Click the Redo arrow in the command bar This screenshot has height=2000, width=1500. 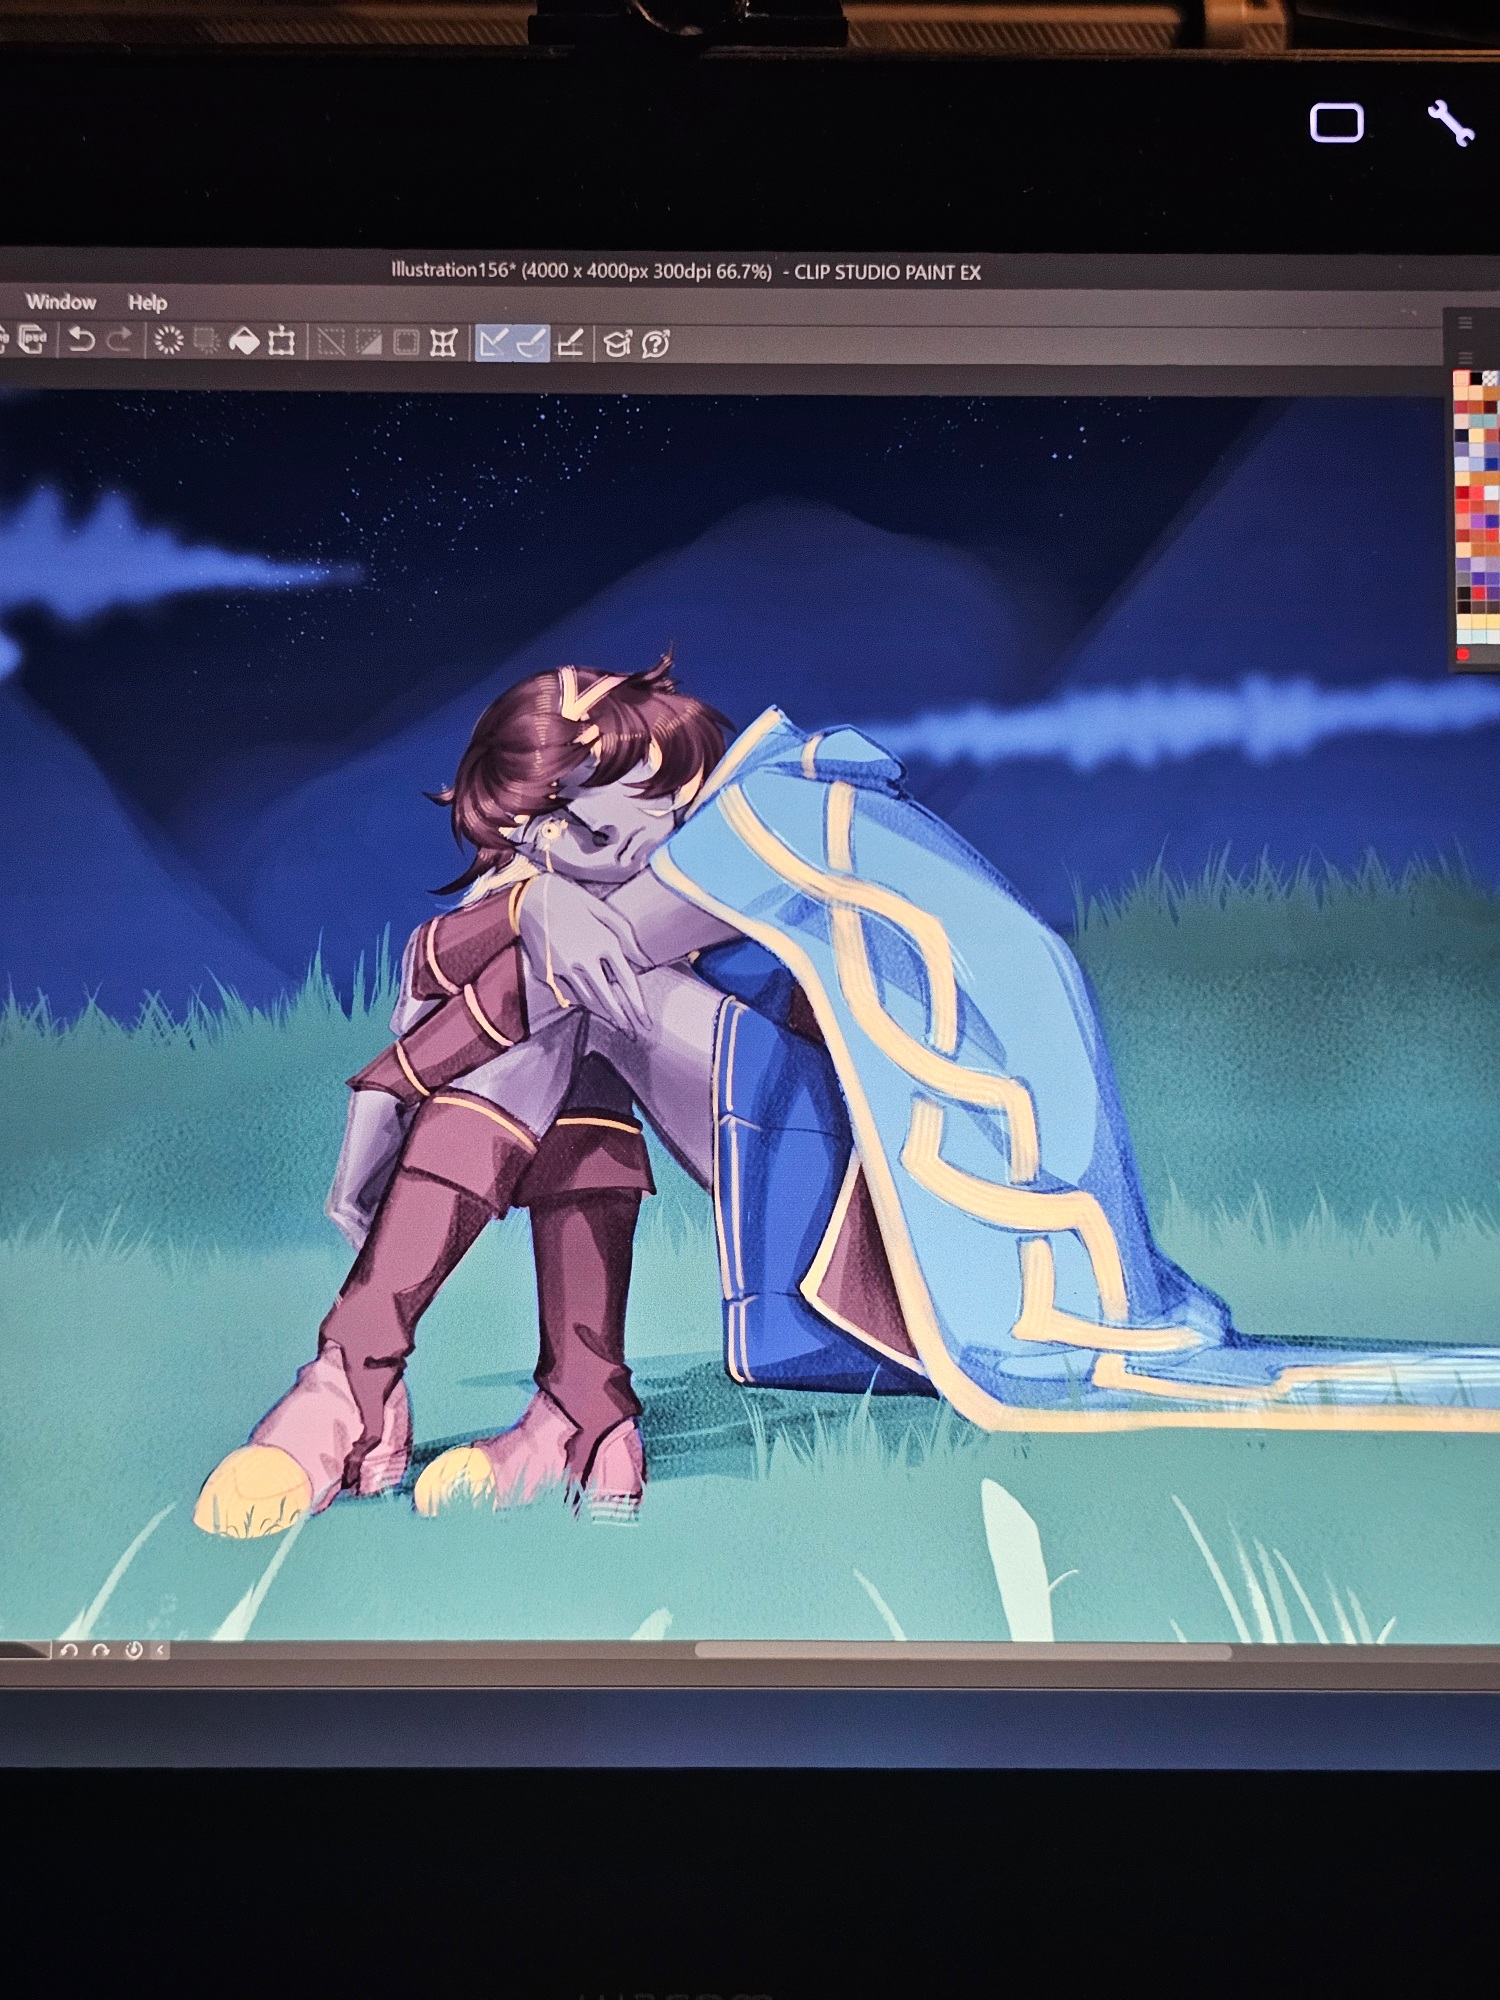[119, 341]
